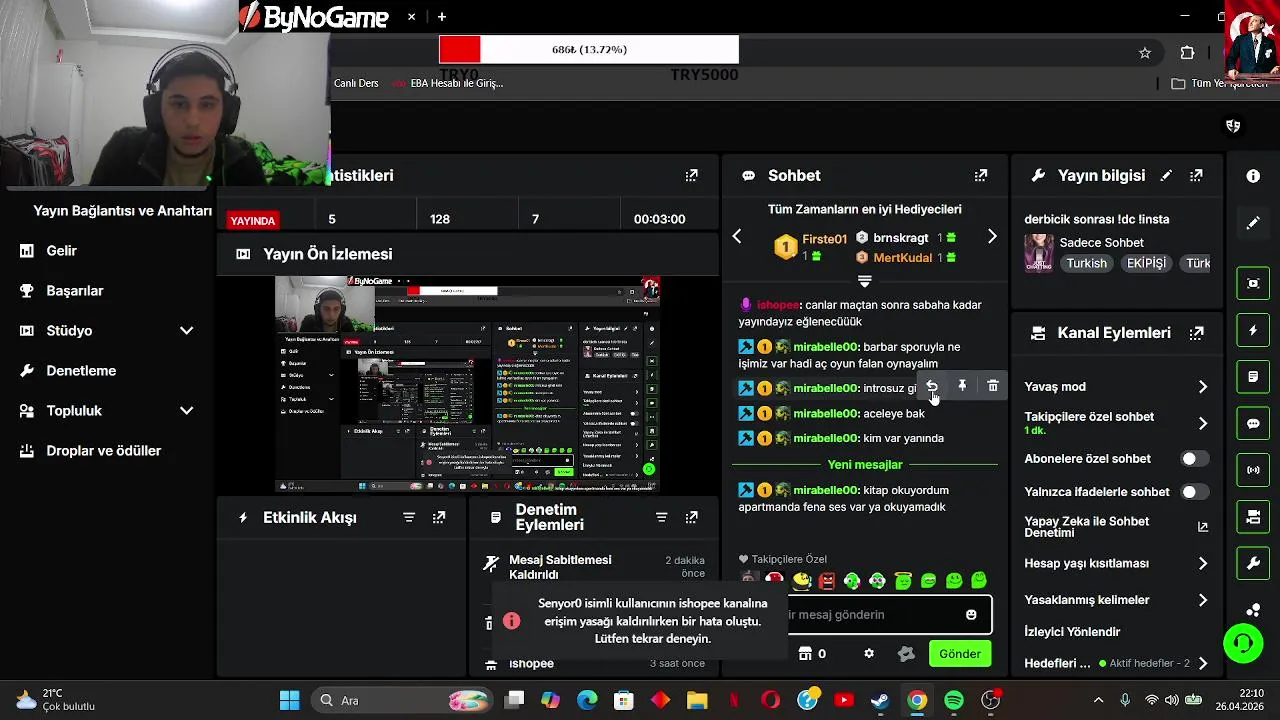Pop out the Sohbet chat panel
This screenshot has width=1280, height=720.
click(981, 175)
